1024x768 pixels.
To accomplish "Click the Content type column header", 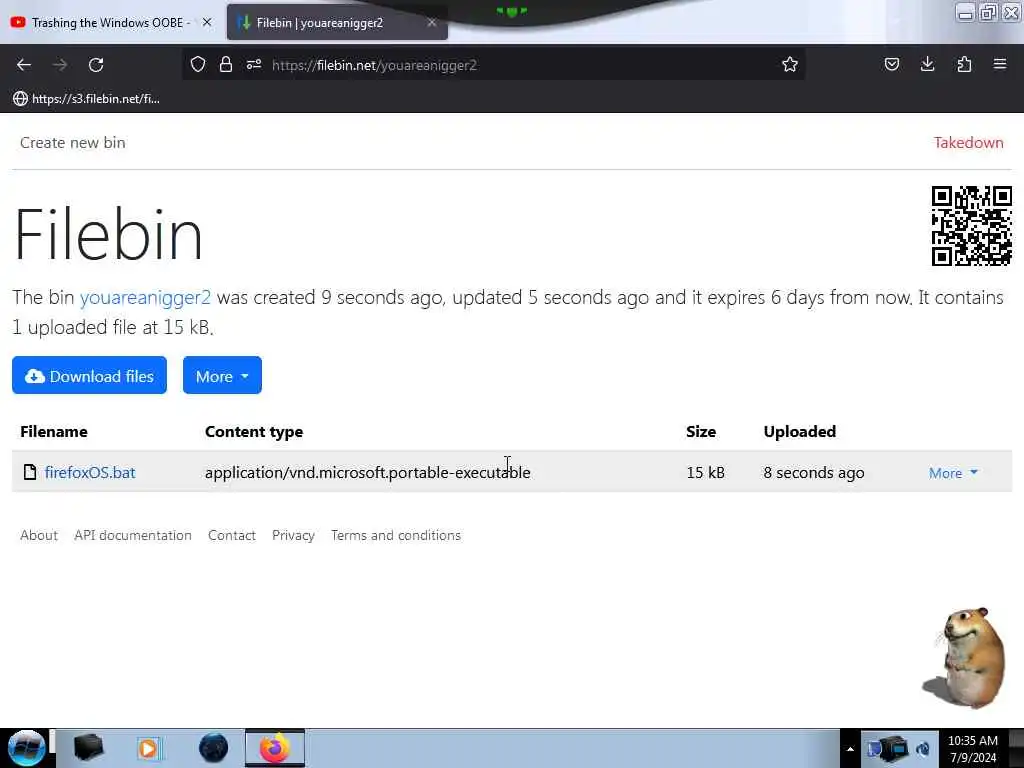I will [254, 432].
